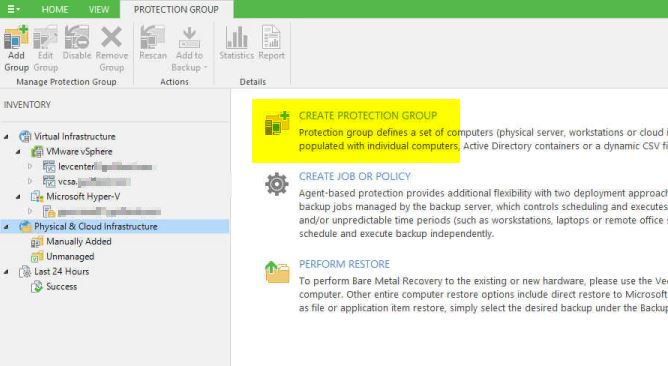The width and height of the screenshot is (668, 366).
Task: Click the blurred Hyper-V host icon
Action: click(49, 211)
